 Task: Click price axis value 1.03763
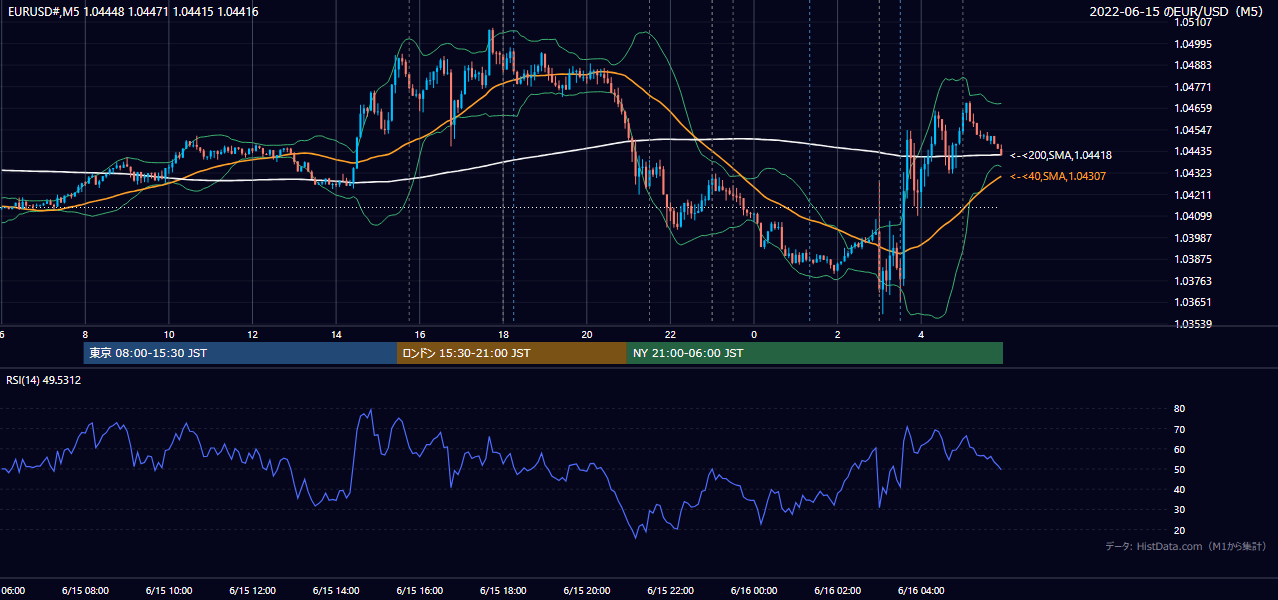point(1194,281)
